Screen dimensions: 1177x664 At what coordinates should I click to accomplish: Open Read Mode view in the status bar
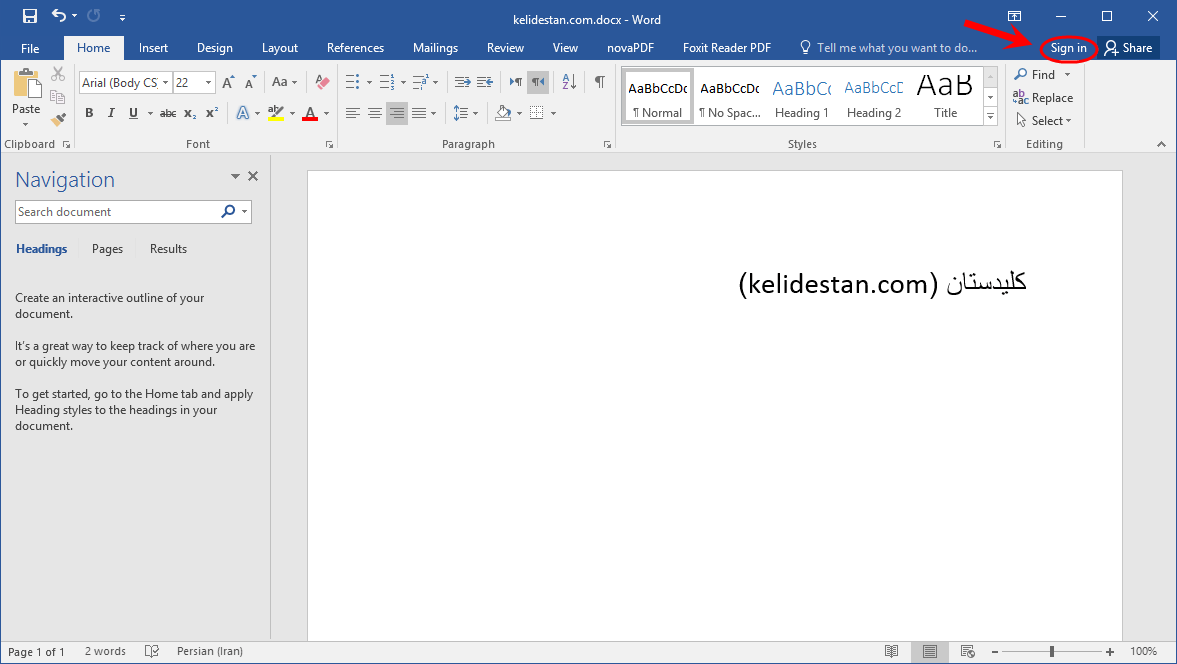[891, 651]
